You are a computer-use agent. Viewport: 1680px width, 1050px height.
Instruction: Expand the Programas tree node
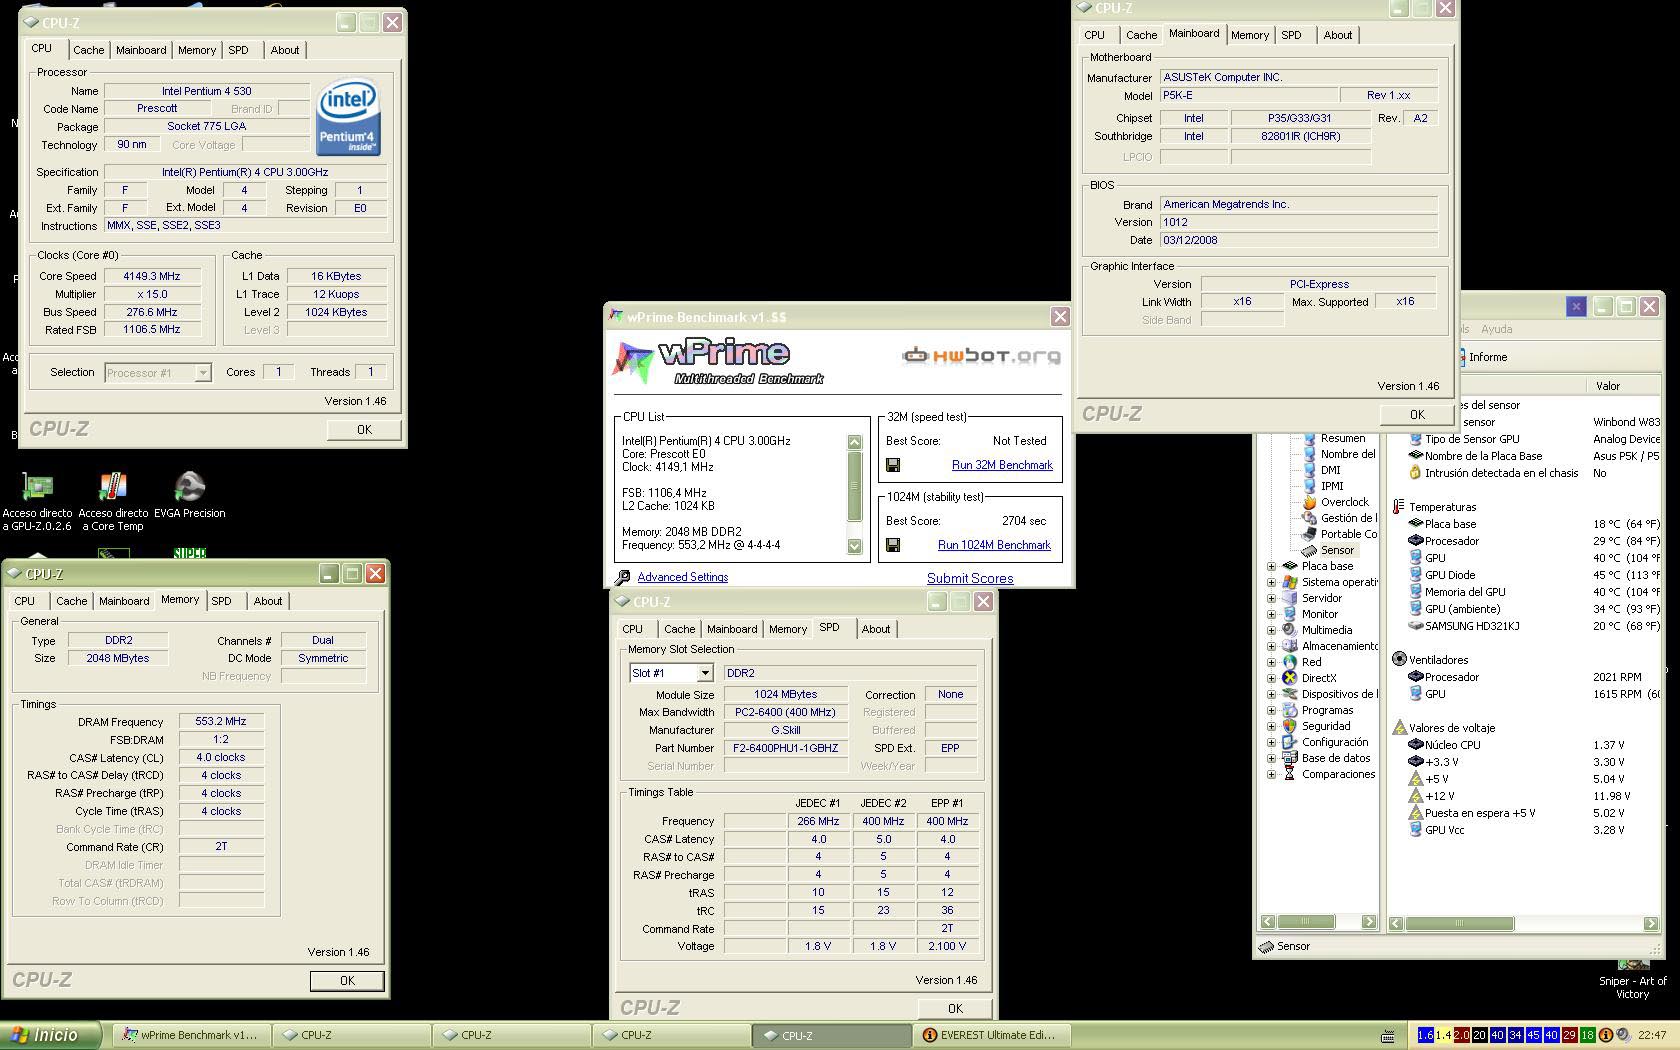[x=1271, y=710]
